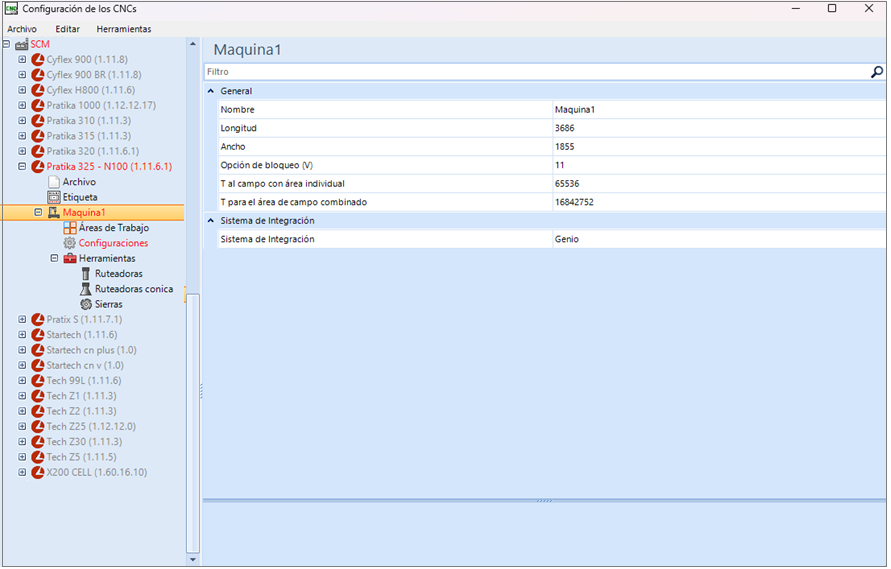Select Tech Z2 (1.11.3) in tree
Viewport: 891px width, 569px height.
[81, 412]
